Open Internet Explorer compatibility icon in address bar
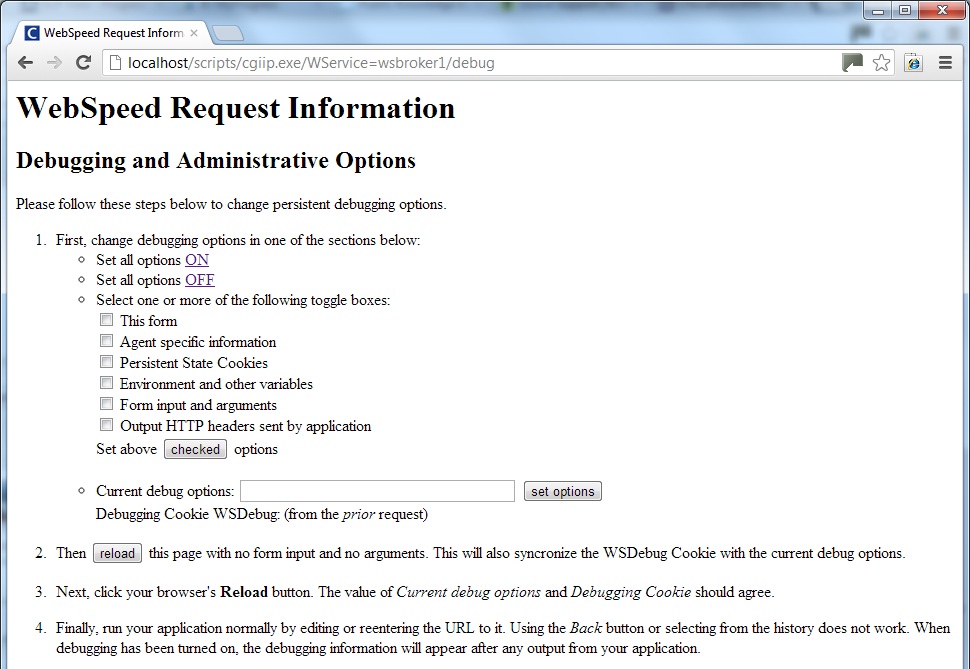970x669 pixels. (913, 62)
